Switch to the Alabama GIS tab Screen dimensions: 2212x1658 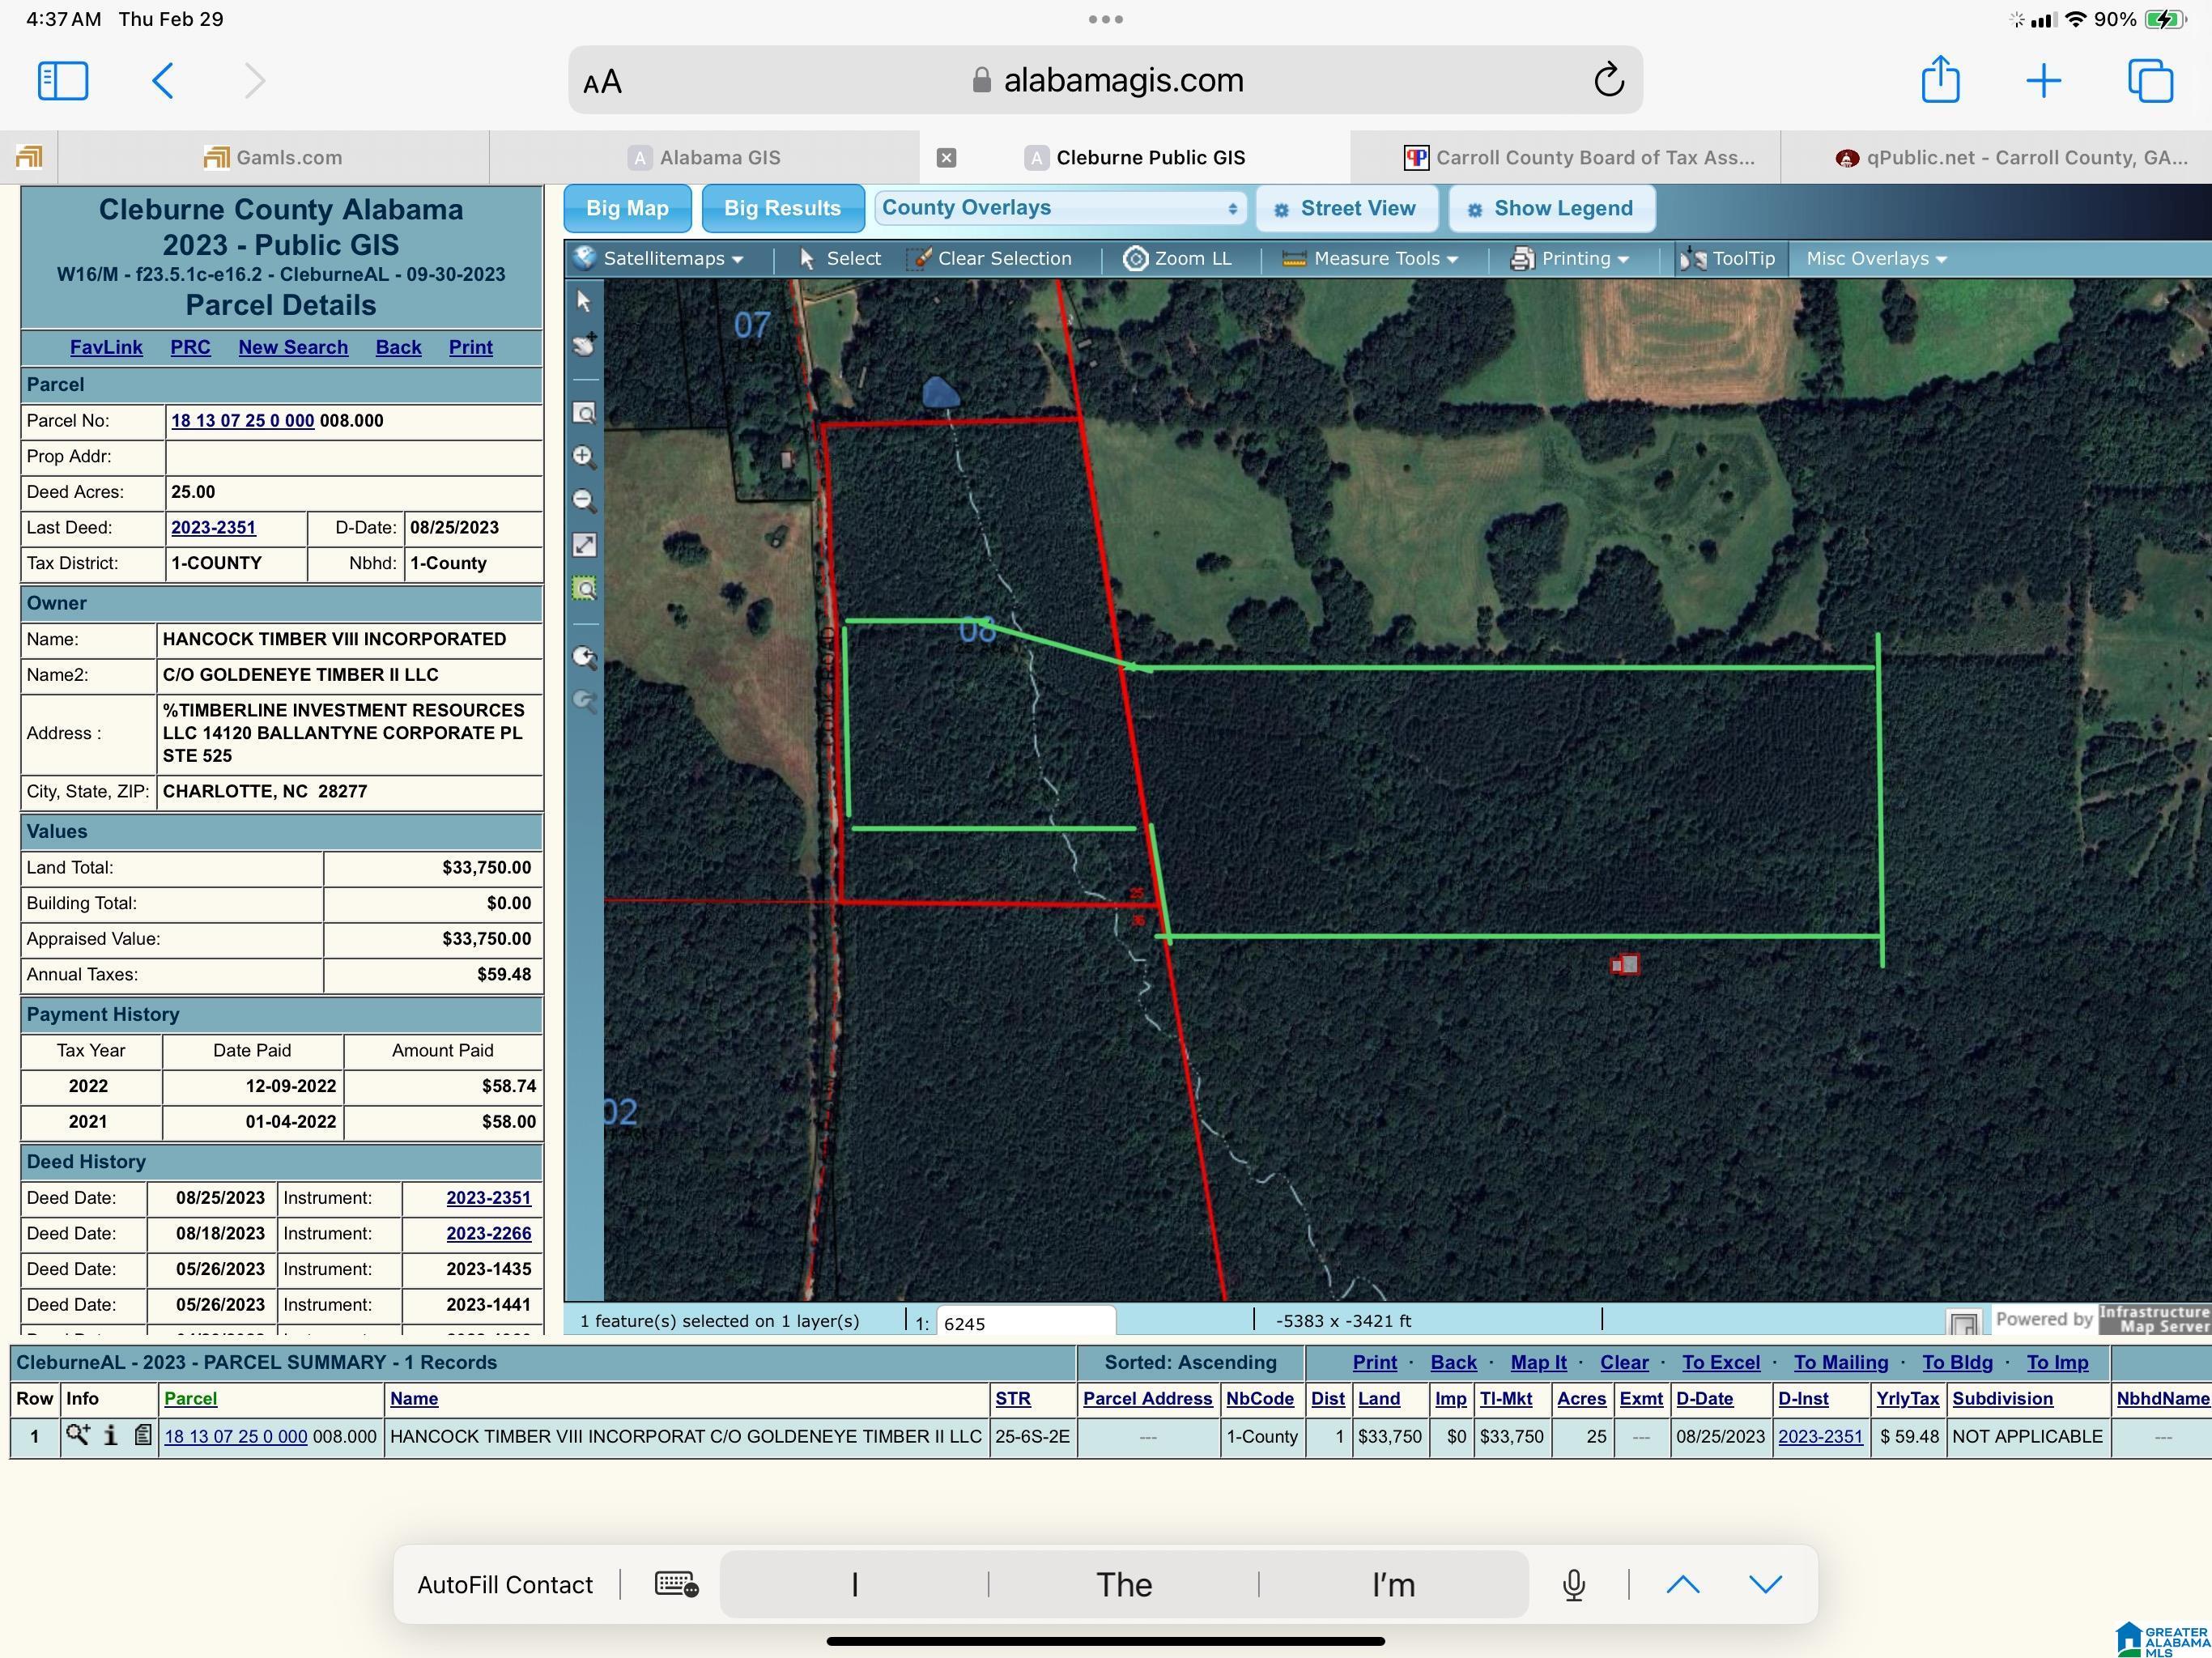coord(704,157)
